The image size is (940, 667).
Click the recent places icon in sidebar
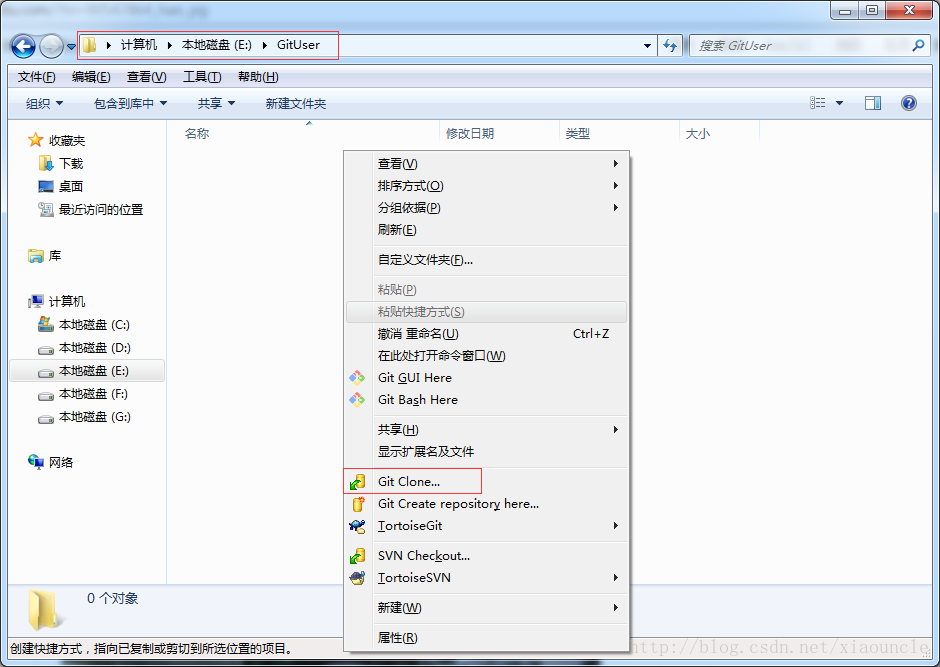click(46, 209)
